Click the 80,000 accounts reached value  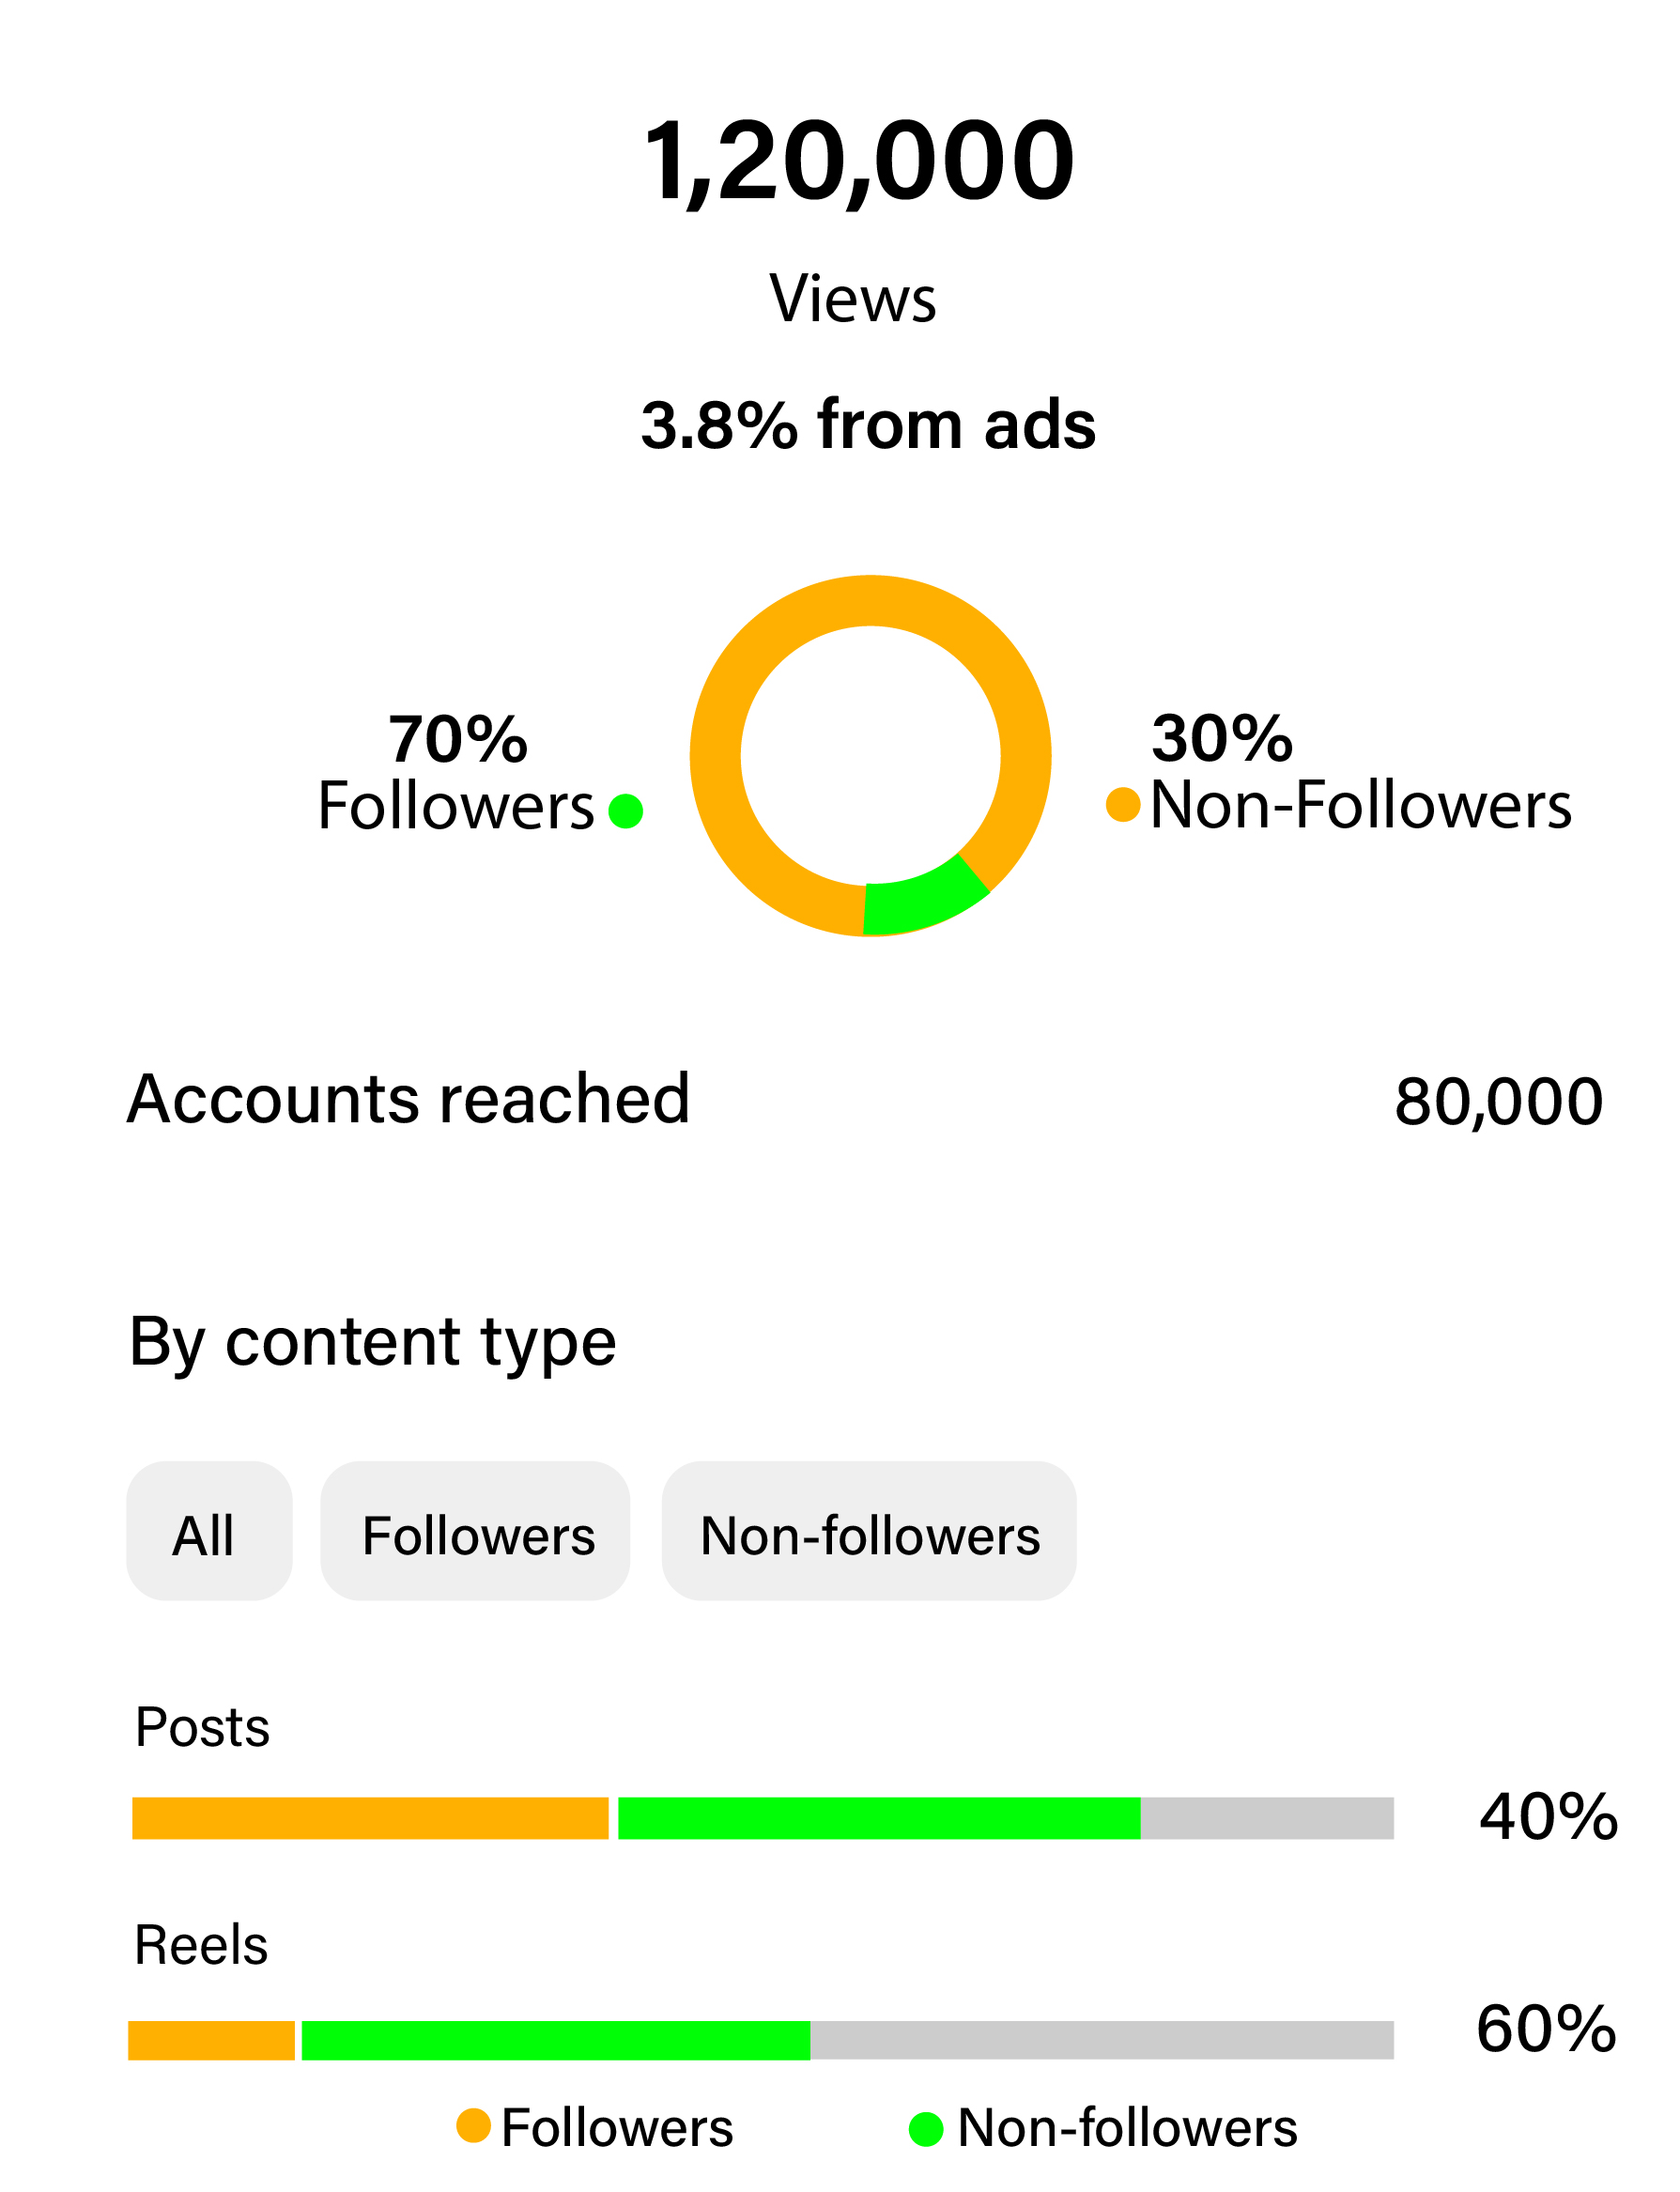1498,1102
